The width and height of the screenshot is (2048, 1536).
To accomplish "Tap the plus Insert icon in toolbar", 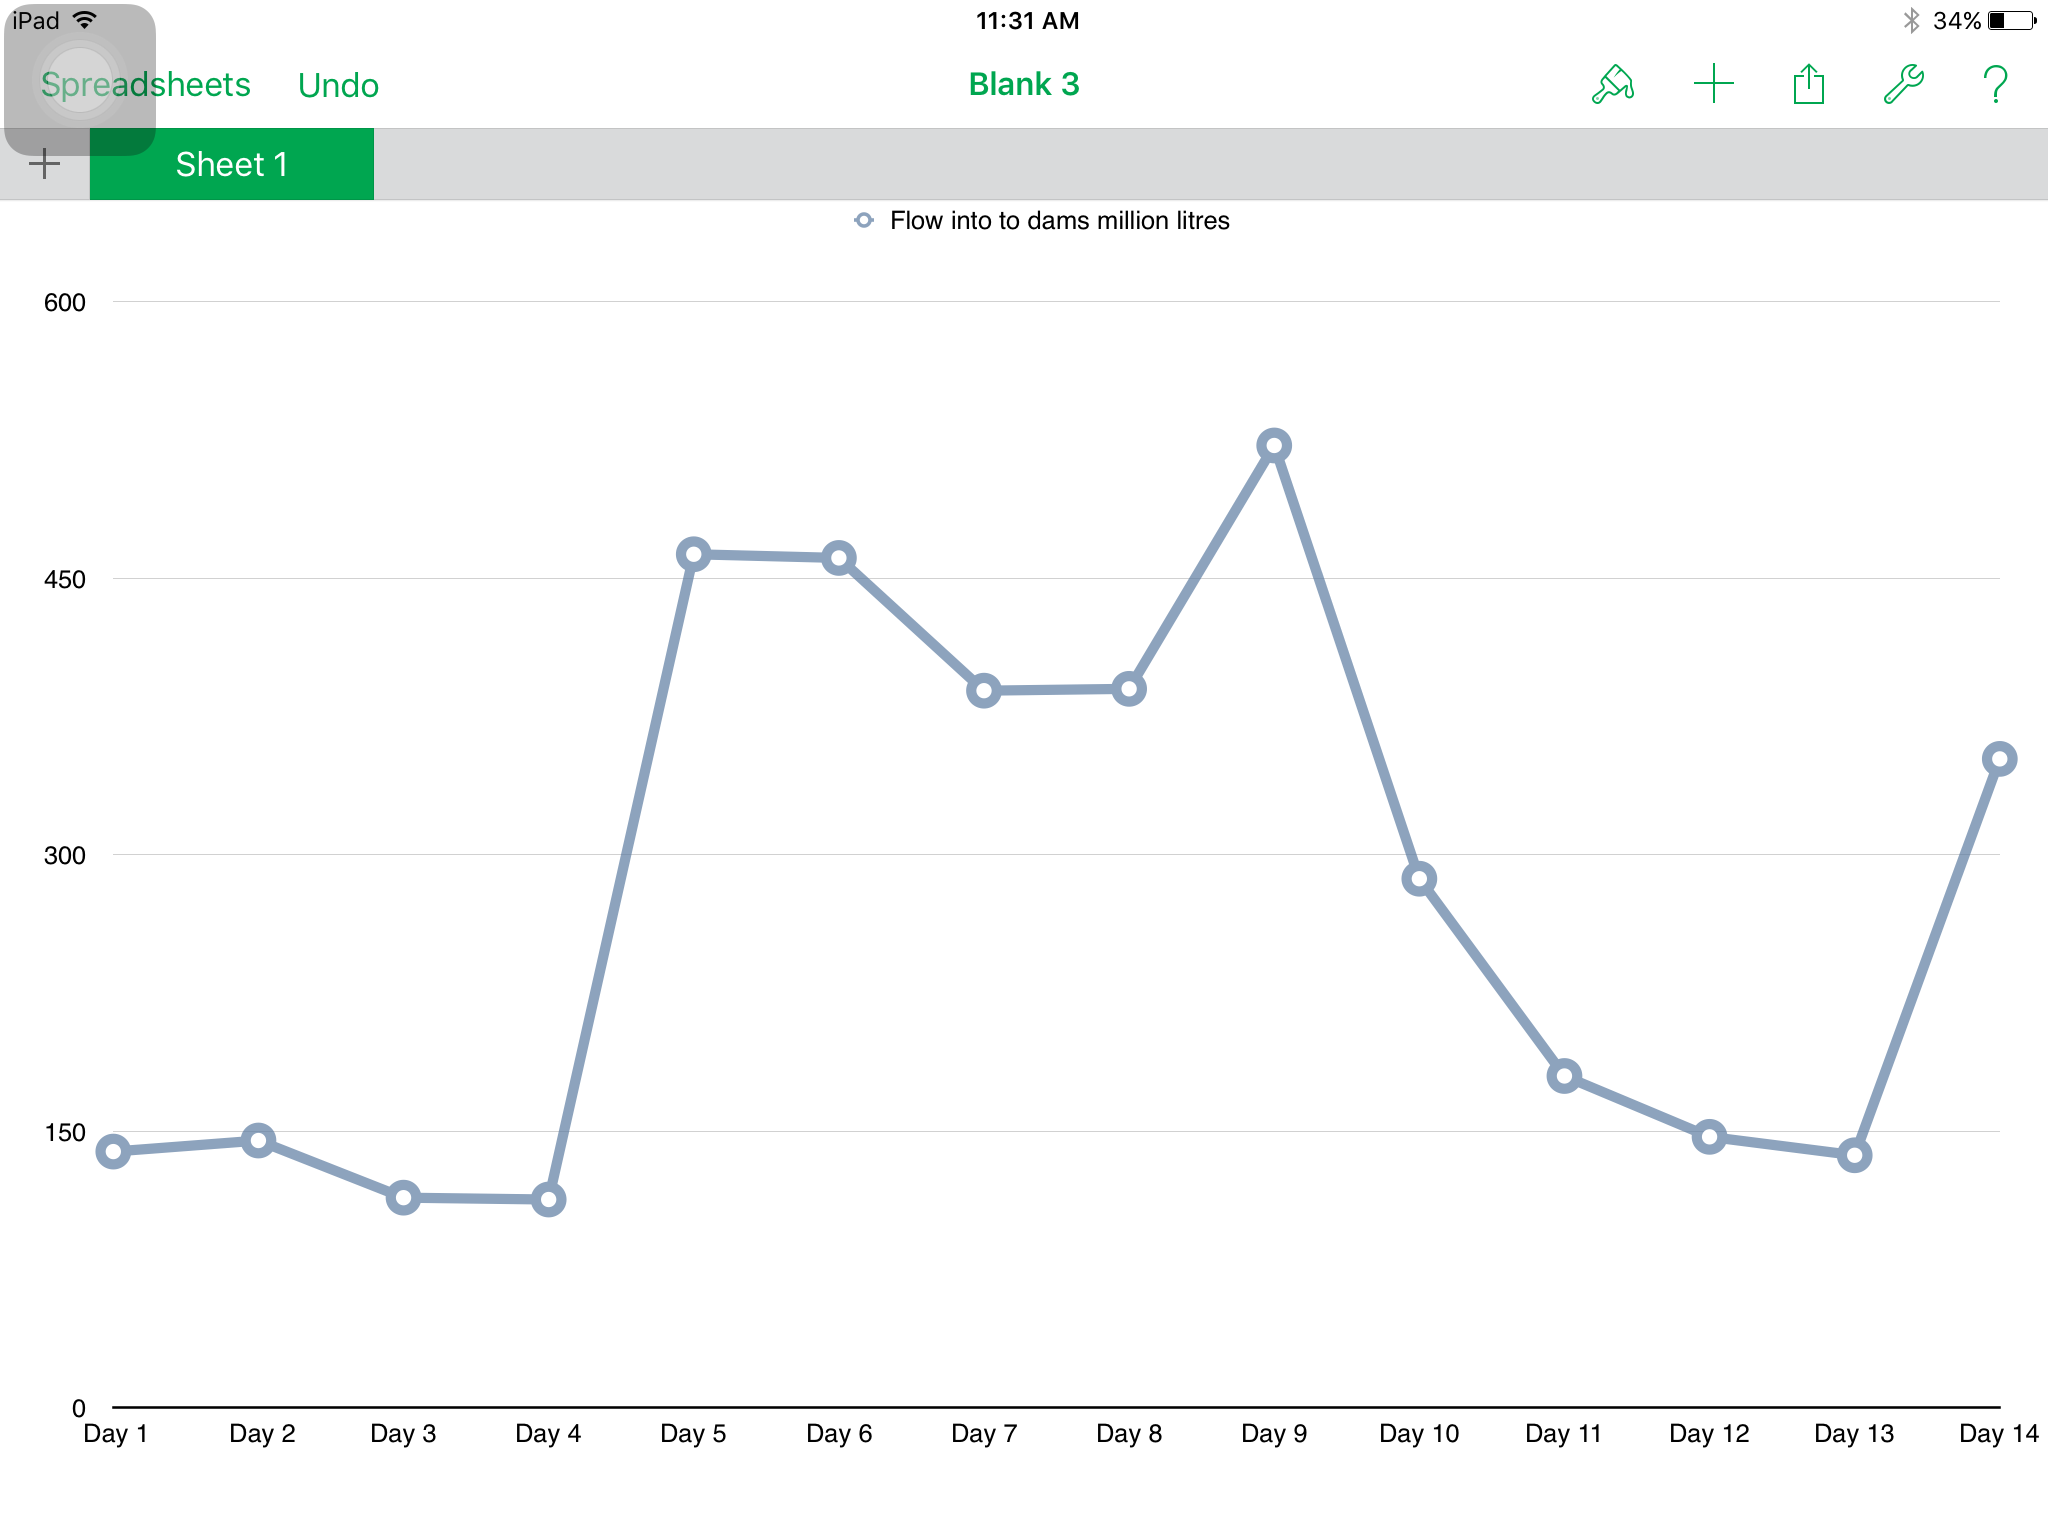I will [1713, 84].
